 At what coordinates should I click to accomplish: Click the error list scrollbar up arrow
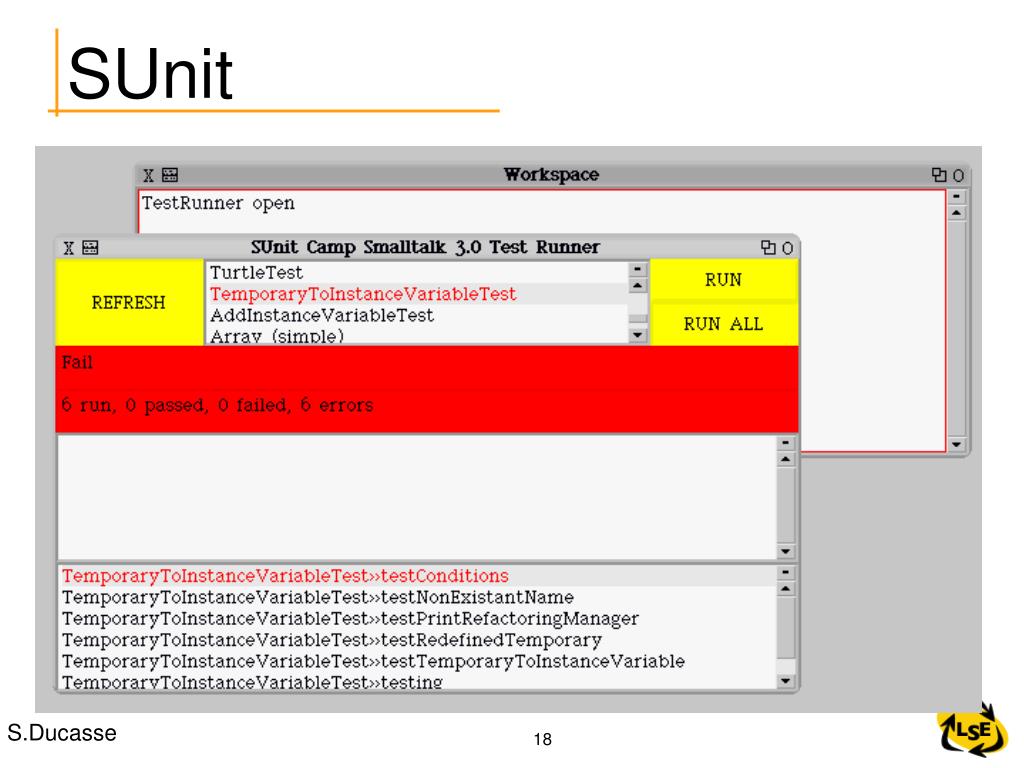pos(786,589)
